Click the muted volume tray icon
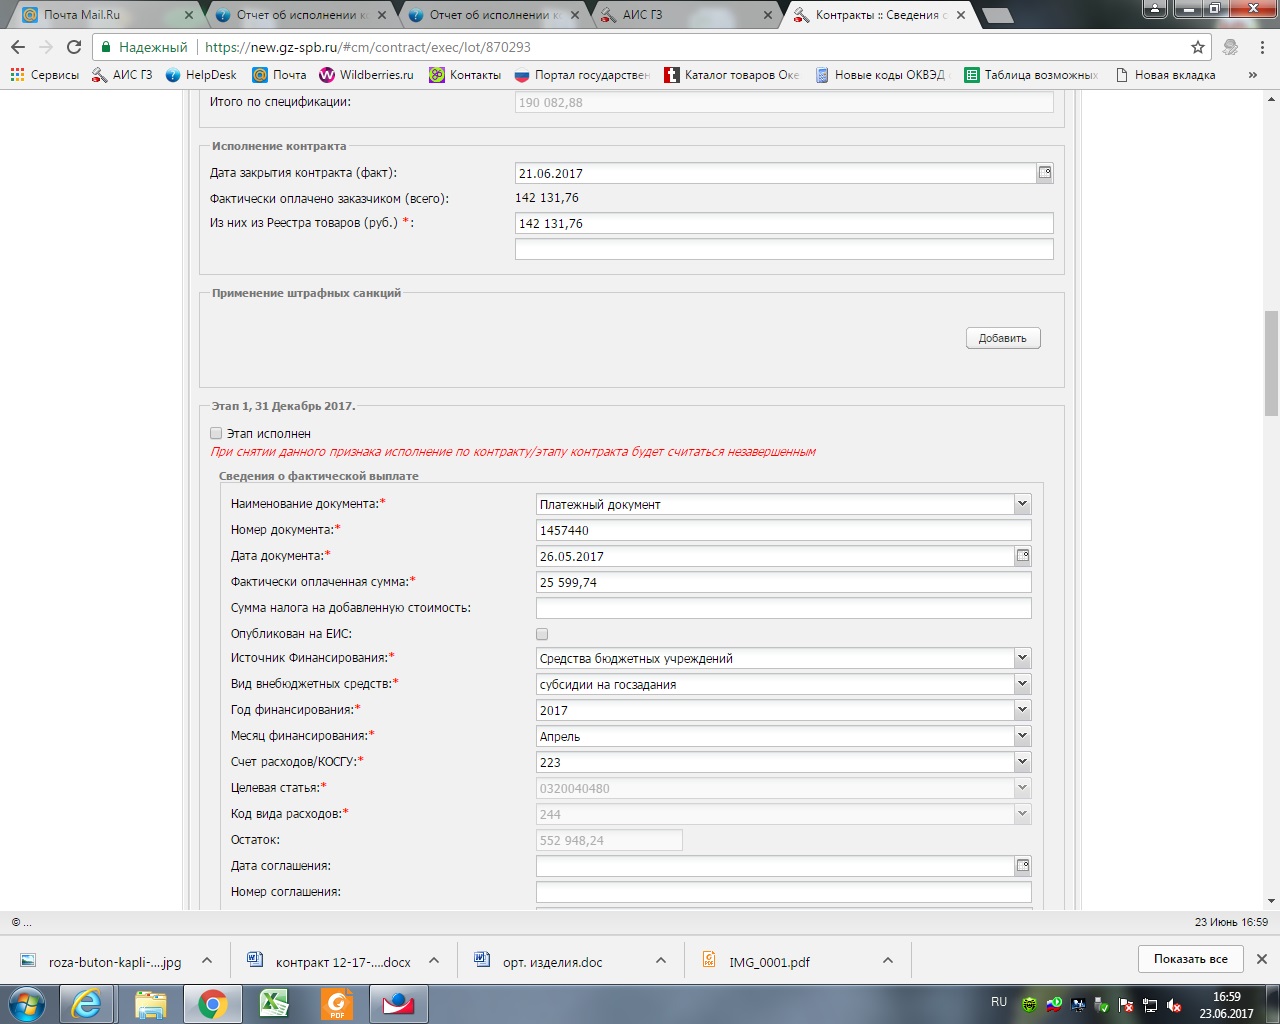Screen dimensions: 1280x1024 click(x=1174, y=1005)
